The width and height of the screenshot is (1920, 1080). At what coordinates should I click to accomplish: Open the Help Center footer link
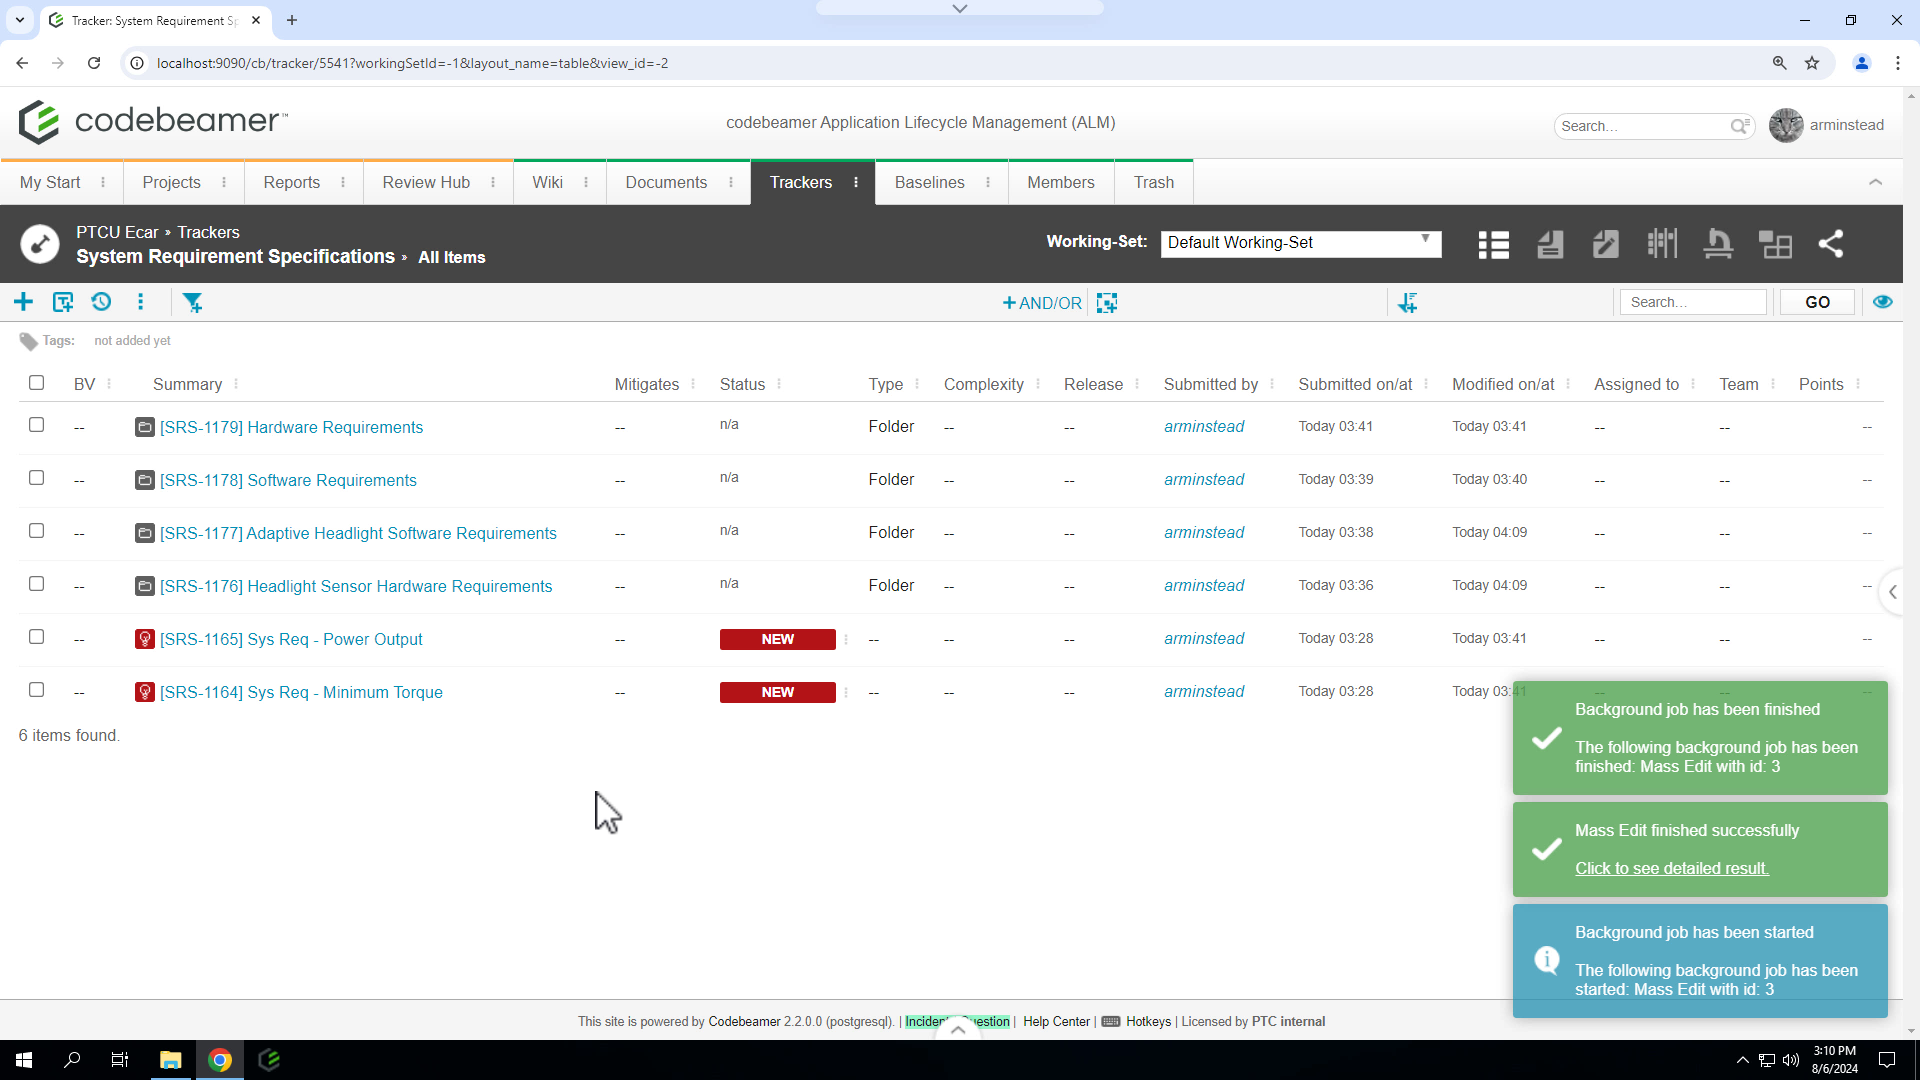1056,1022
